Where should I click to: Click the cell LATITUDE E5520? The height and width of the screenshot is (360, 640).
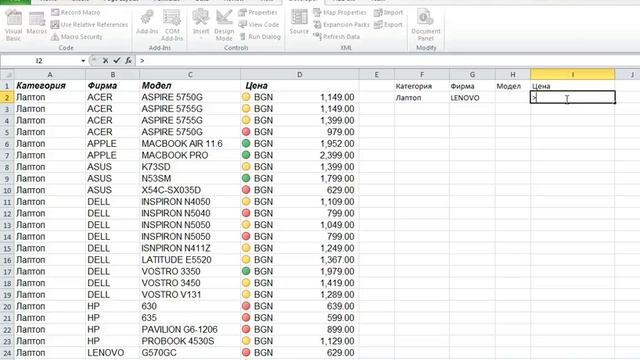[190, 260]
